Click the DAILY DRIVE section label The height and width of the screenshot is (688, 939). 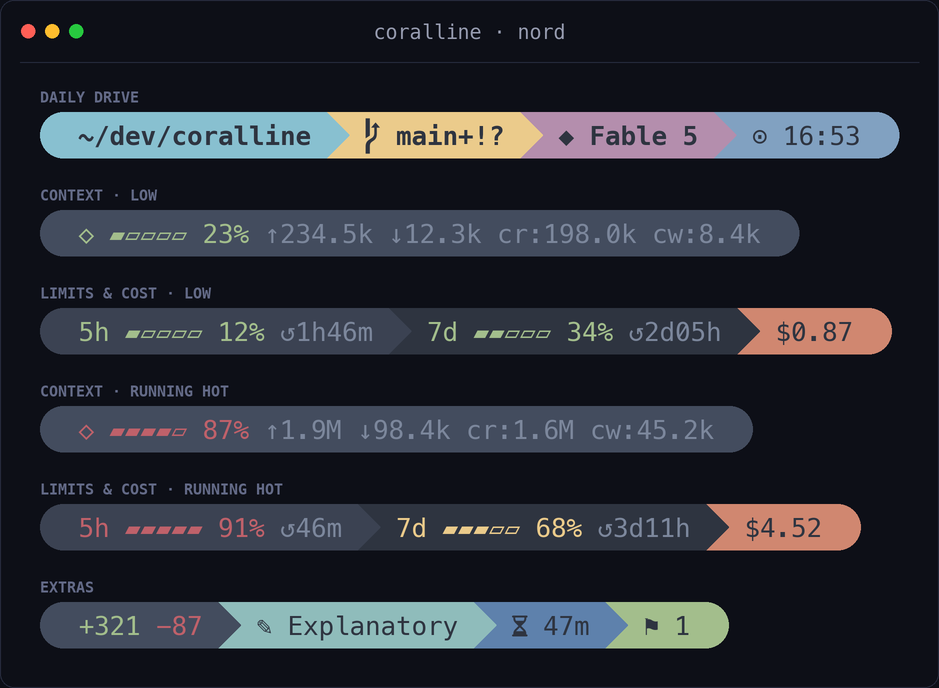click(89, 97)
